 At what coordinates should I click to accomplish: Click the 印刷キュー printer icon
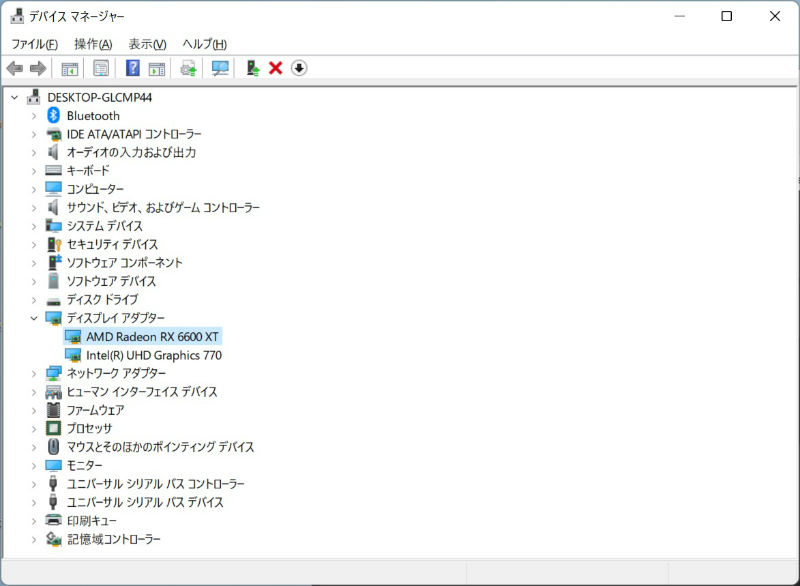point(54,520)
